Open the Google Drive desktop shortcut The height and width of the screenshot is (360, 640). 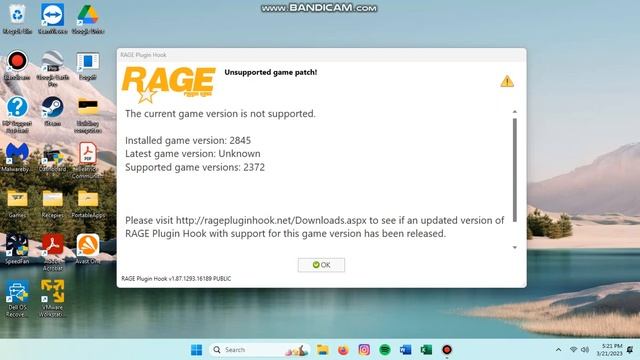point(88,19)
